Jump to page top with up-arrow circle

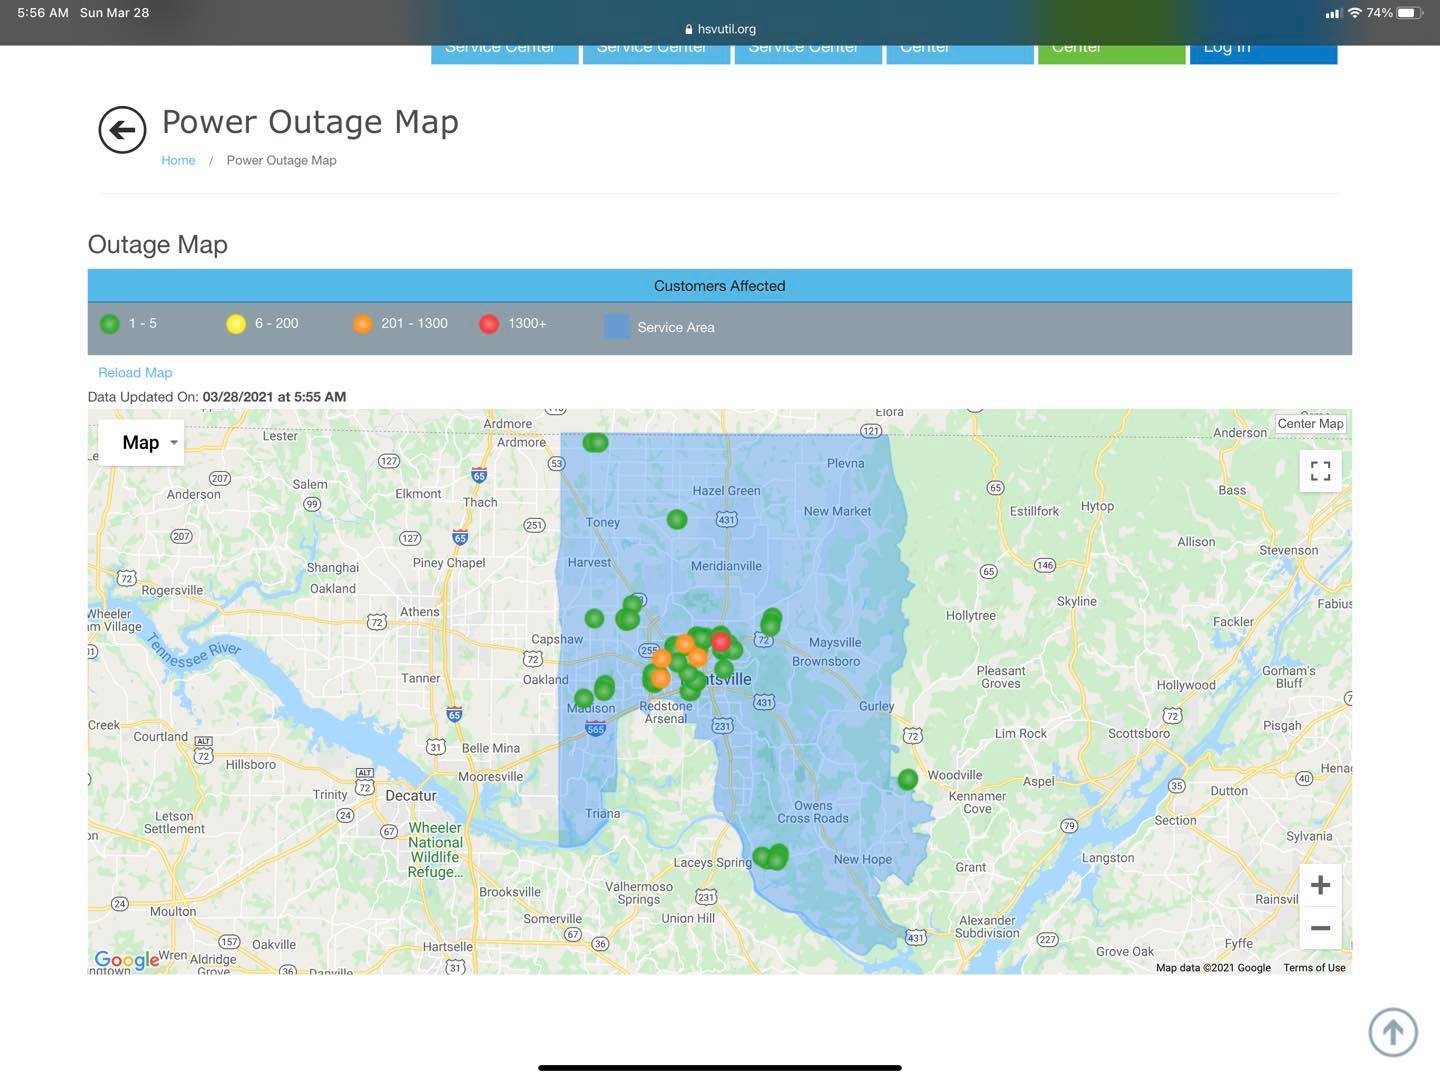click(x=1393, y=1031)
